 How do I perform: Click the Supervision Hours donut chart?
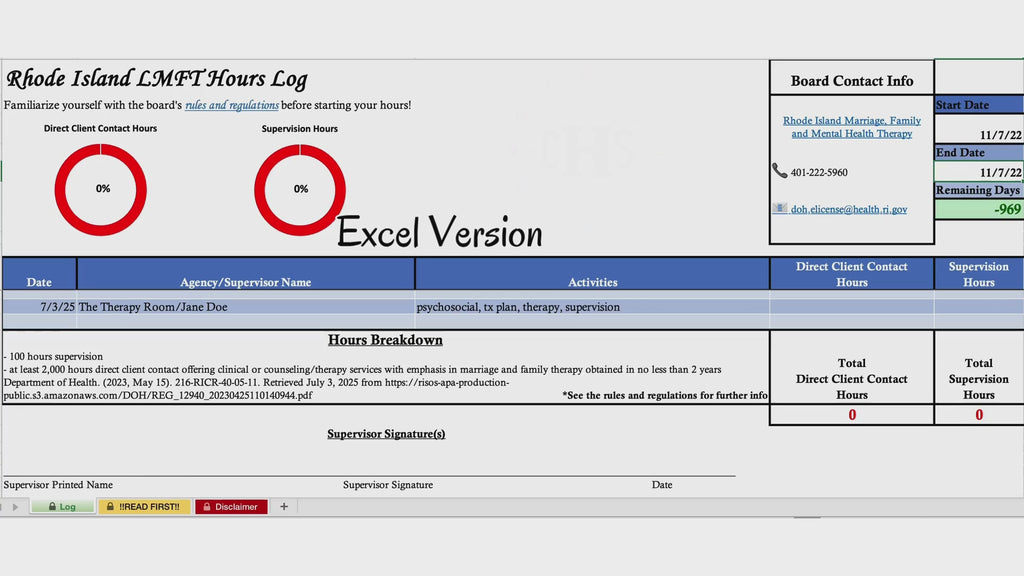(x=300, y=189)
